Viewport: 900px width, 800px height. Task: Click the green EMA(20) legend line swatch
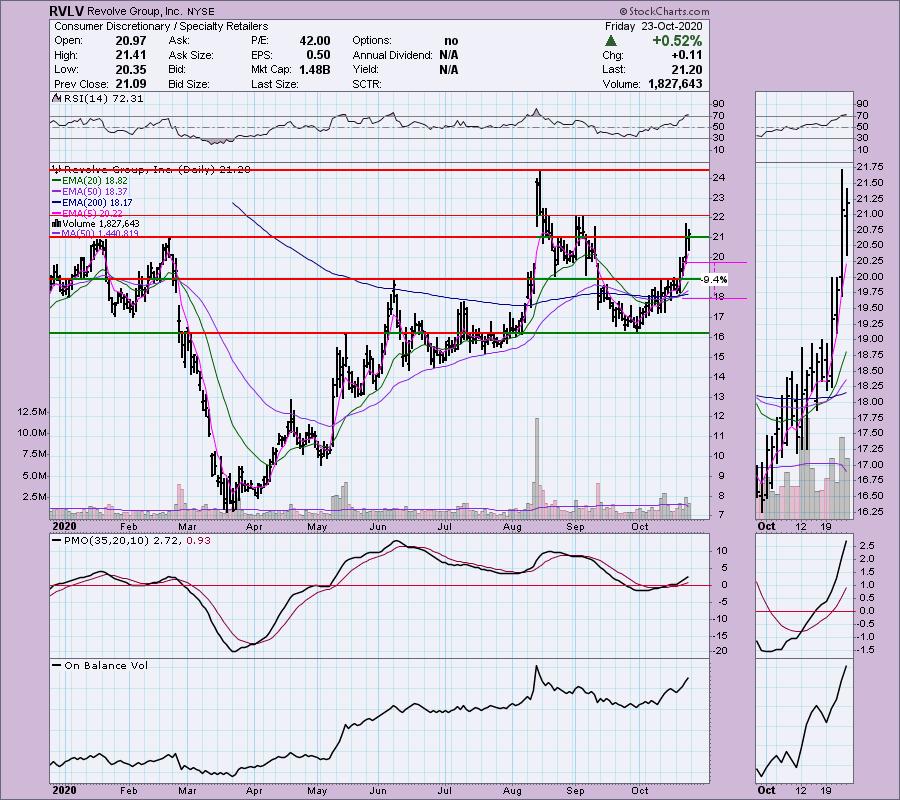coord(56,181)
